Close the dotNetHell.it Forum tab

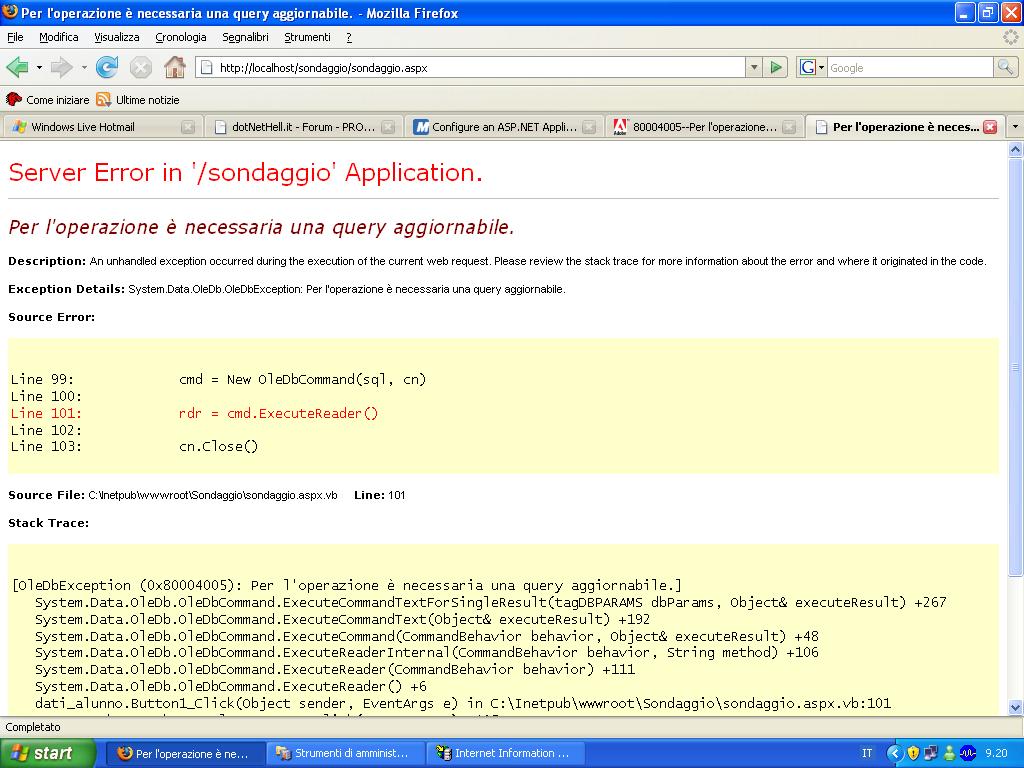pos(388,127)
